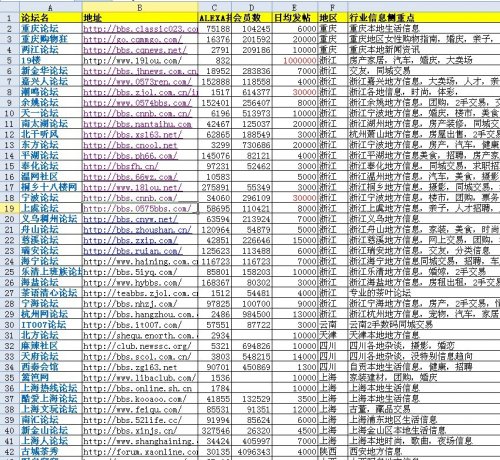This screenshot has height=460, width=500.
Task: Click ALEXA value 327546
Action: click(216, 431)
